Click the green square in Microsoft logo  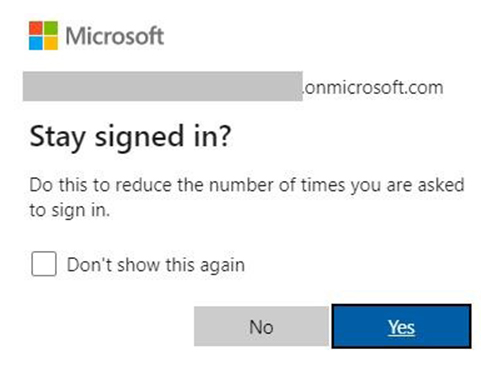click(x=51, y=28)
